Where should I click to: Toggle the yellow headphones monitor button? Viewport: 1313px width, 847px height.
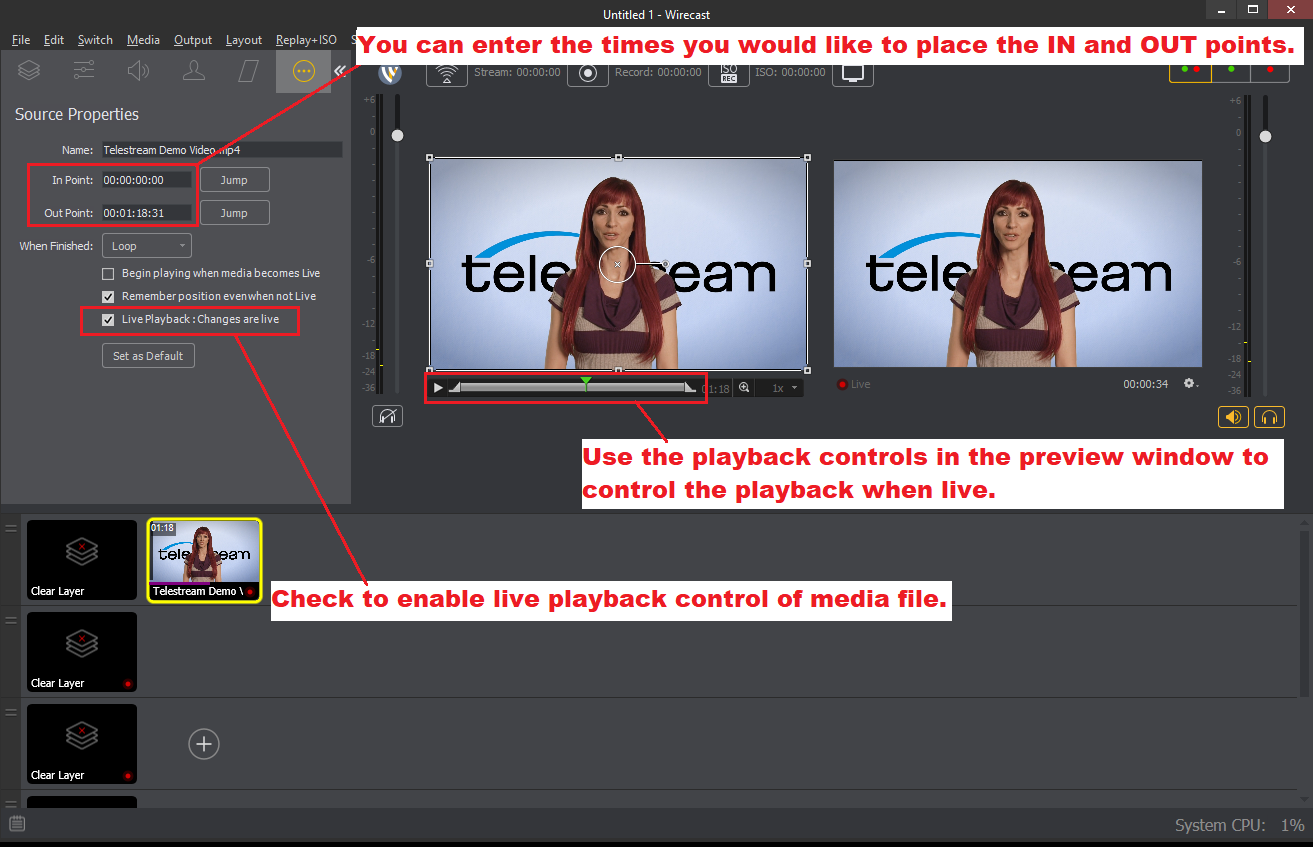[x=1270, y=417]
